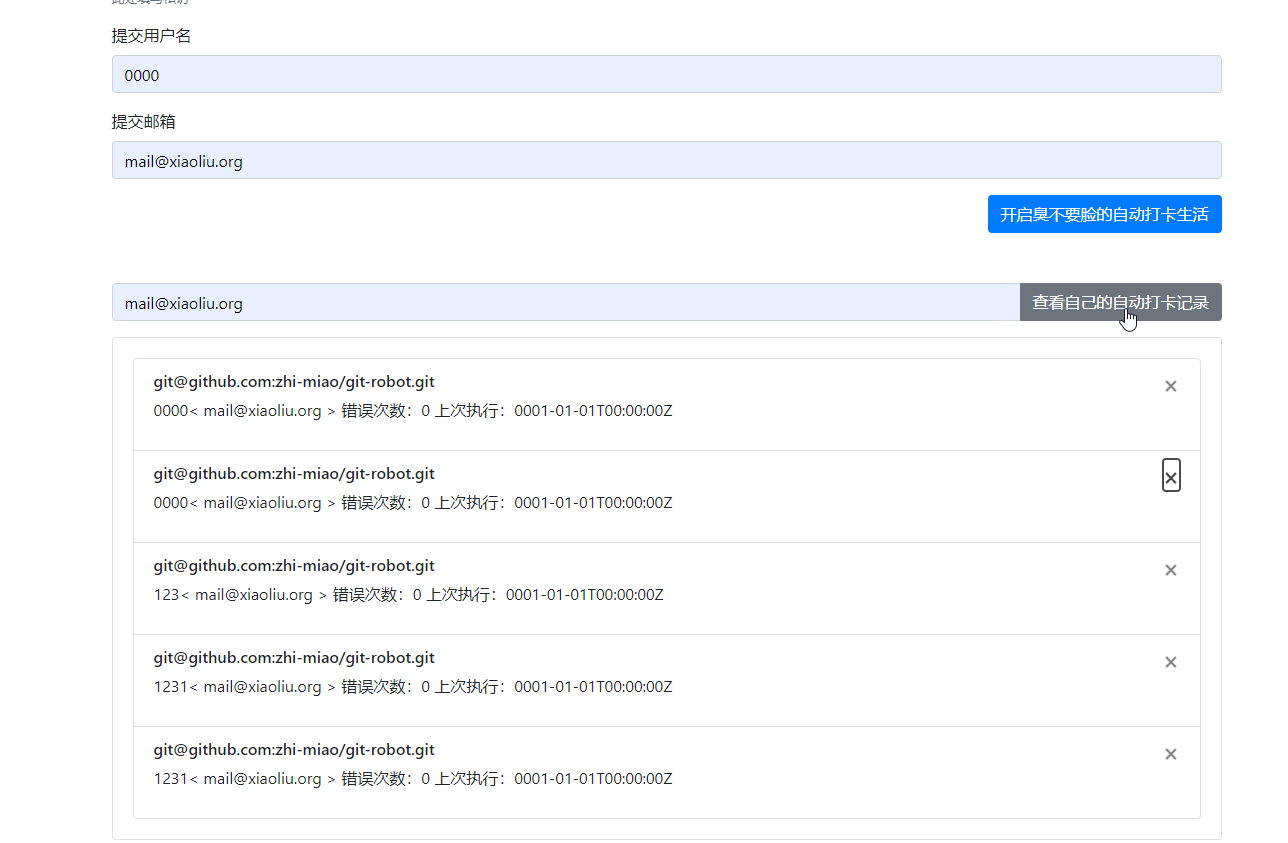Focus the 提交邮箱 input field
This screenshot has height=843, width=1288.
tap(666, 160)
